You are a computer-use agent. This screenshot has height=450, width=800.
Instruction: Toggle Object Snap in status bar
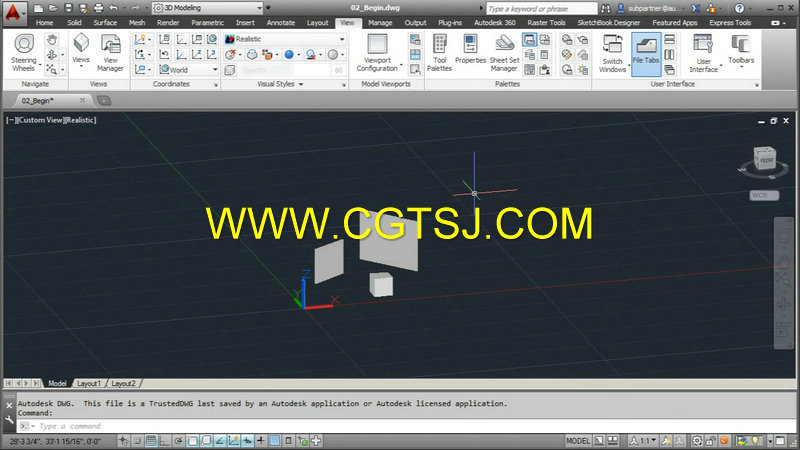(x=192, y=441)
